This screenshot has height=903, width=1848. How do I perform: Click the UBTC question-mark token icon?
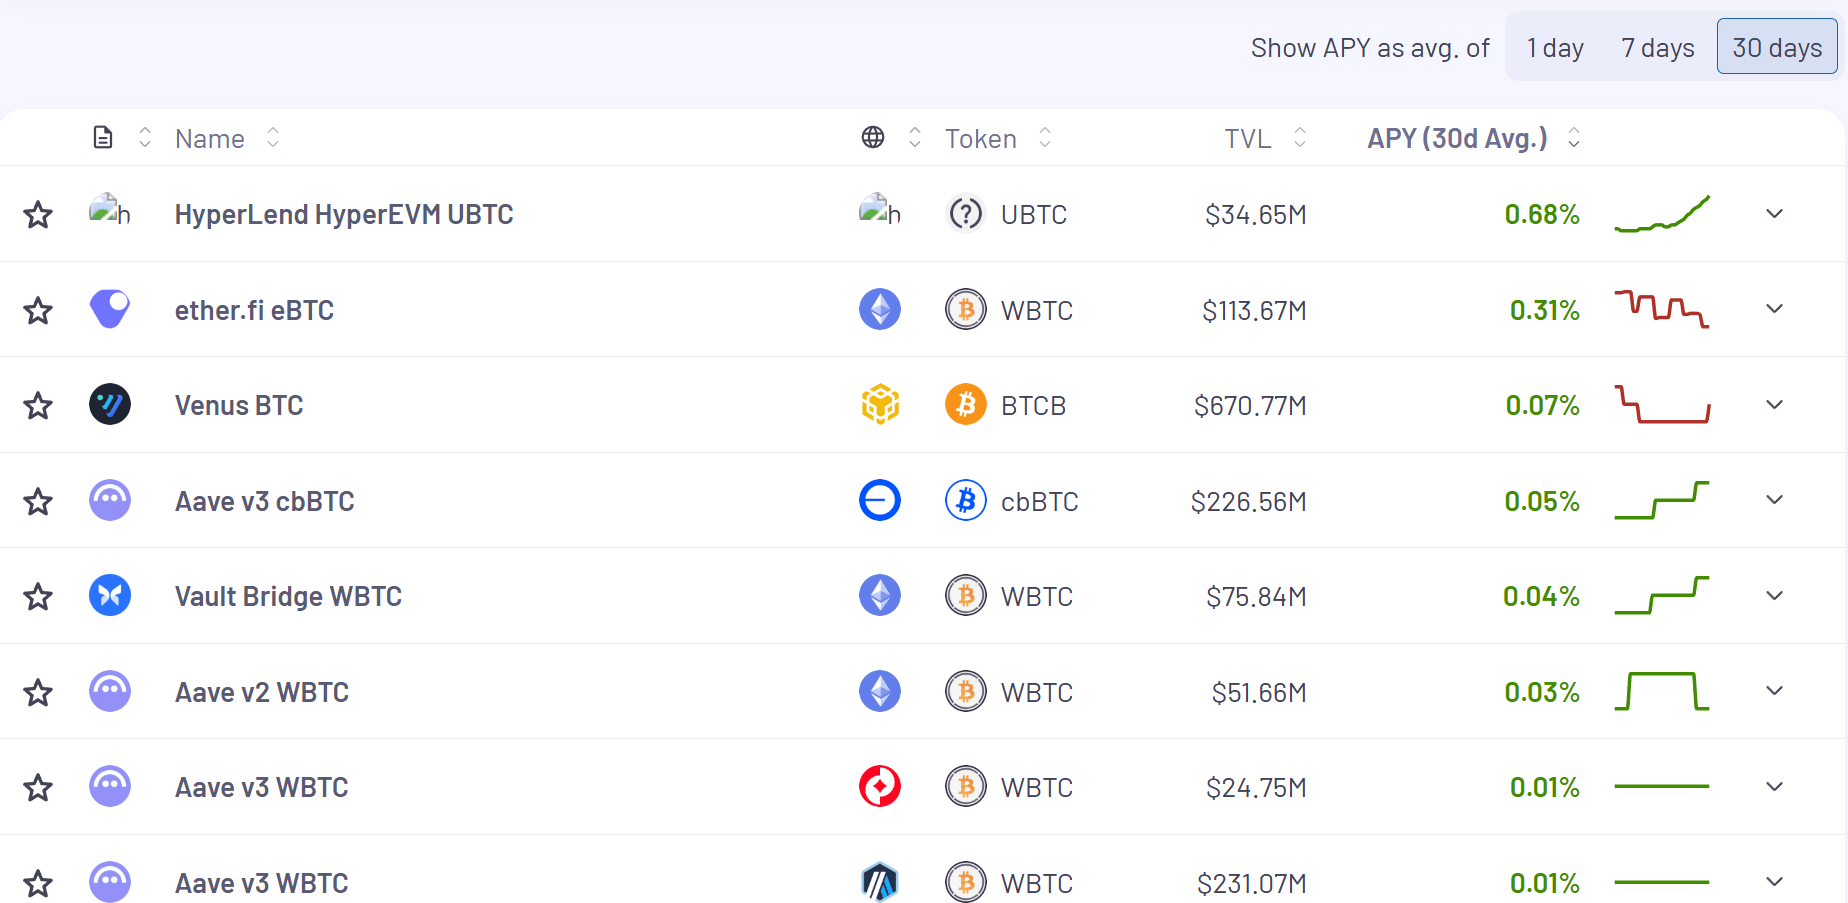pyautogui.click(x=966, y=214)
